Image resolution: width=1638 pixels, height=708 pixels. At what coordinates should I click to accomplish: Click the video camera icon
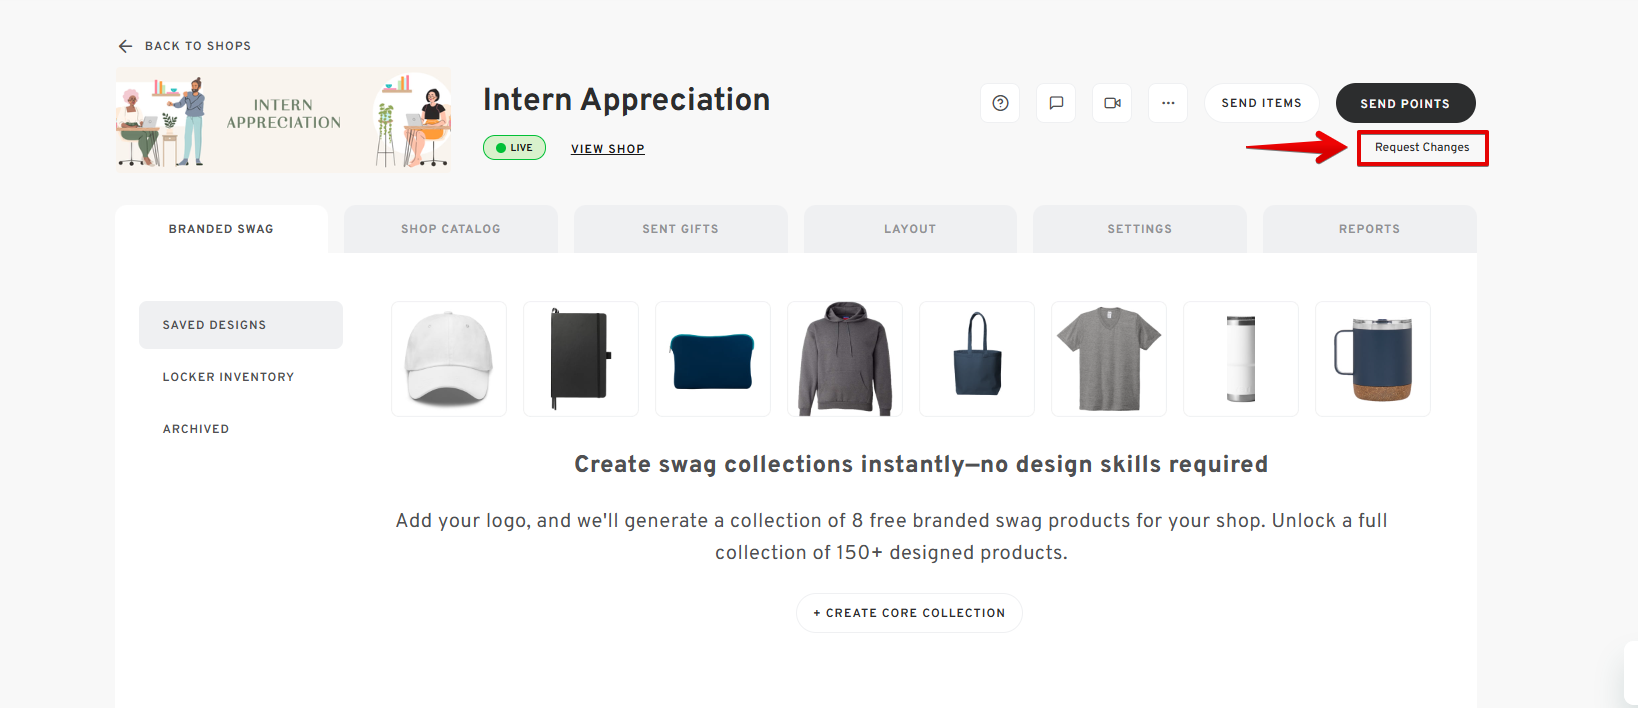(1112, 103)
